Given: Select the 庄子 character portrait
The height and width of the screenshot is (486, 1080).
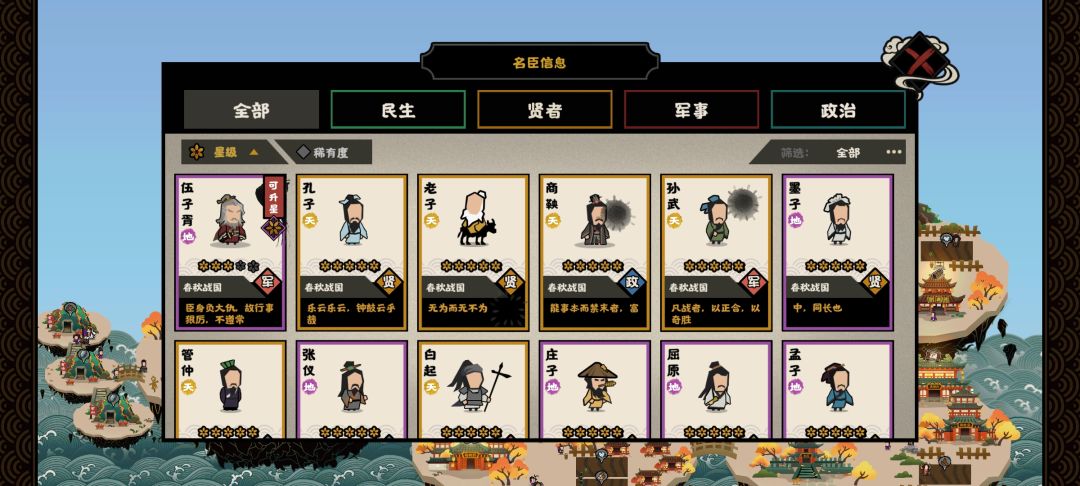Looking at the screenshot, I should point(597,386).
